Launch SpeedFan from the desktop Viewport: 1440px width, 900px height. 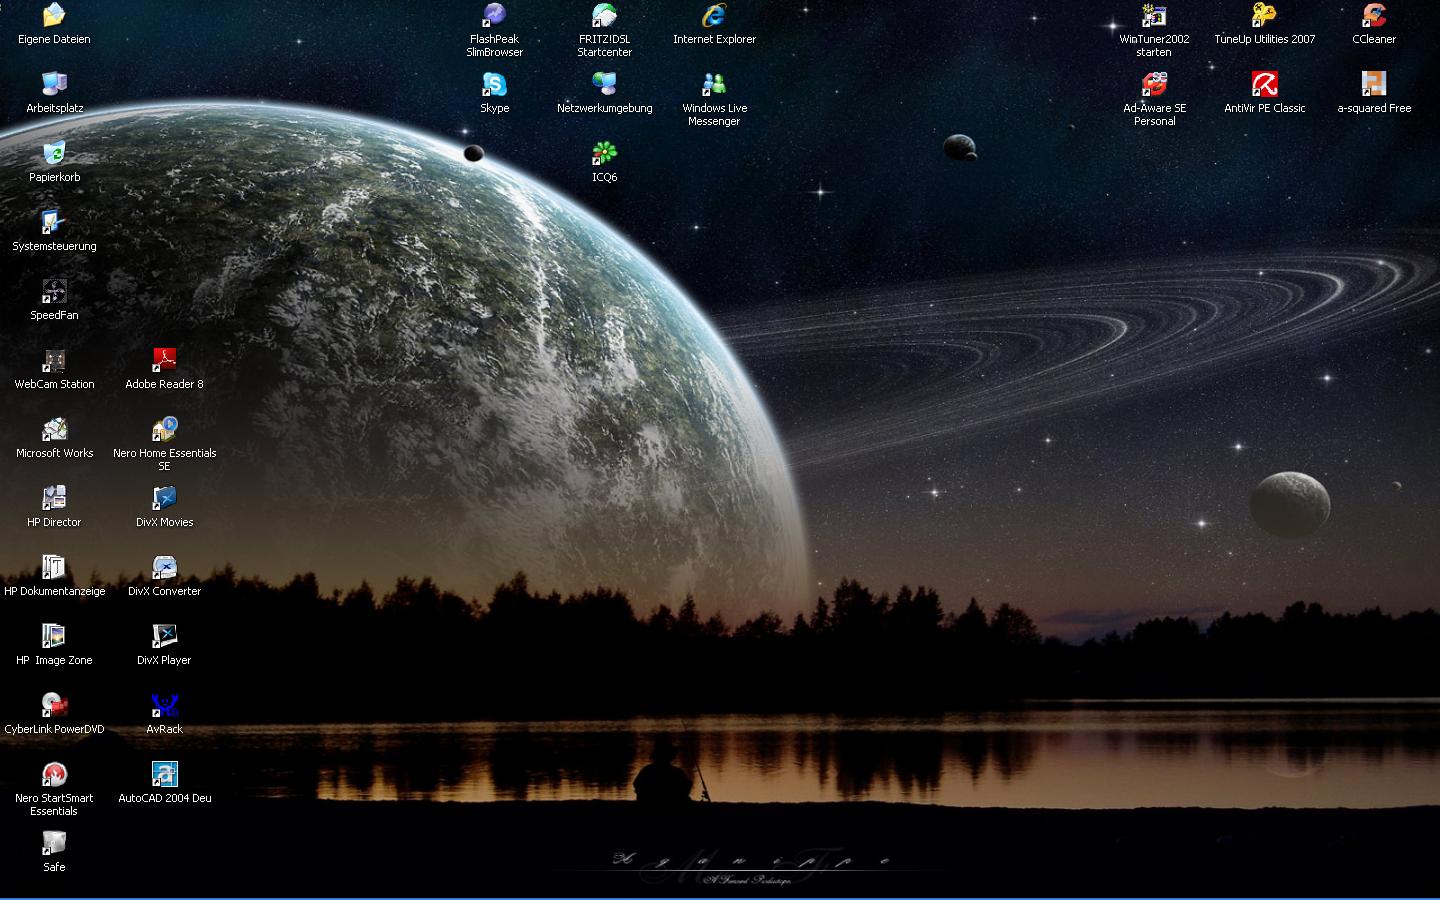54,291
